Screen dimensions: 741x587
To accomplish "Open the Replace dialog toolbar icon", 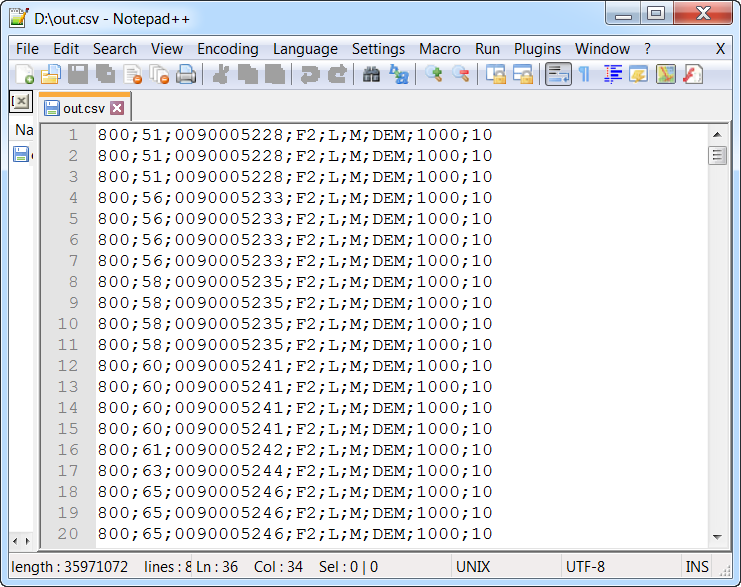I will click(x=399, y=75).
